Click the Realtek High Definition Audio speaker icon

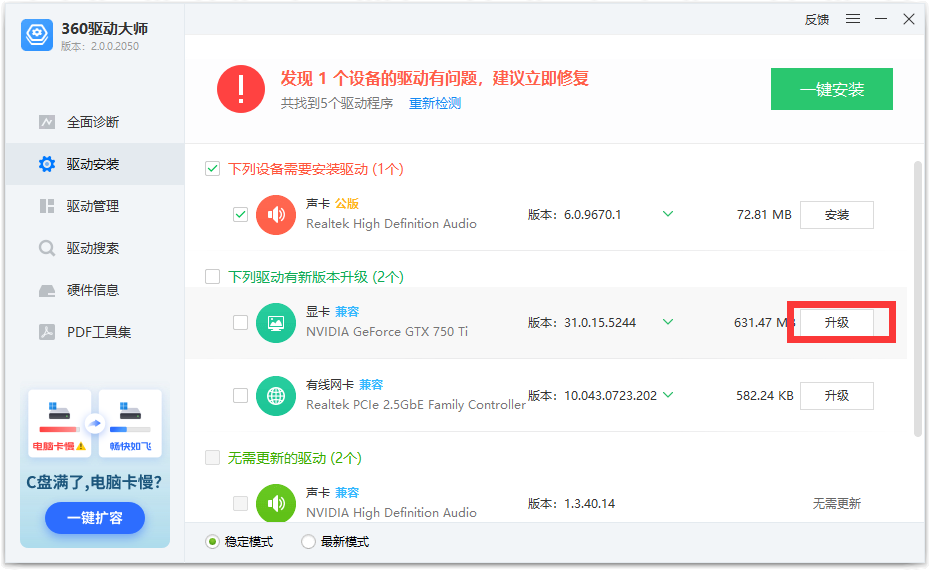(x=276, y=215)
